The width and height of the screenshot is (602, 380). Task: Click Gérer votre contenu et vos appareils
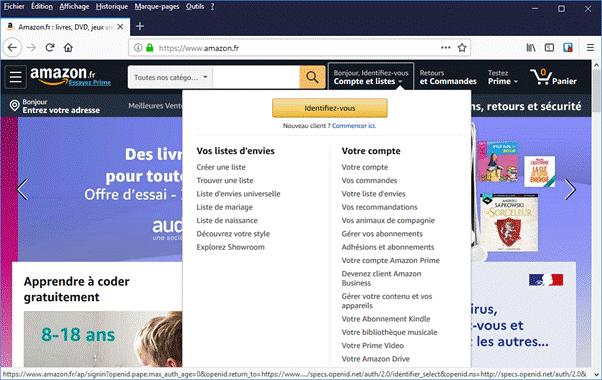(387, 301)
